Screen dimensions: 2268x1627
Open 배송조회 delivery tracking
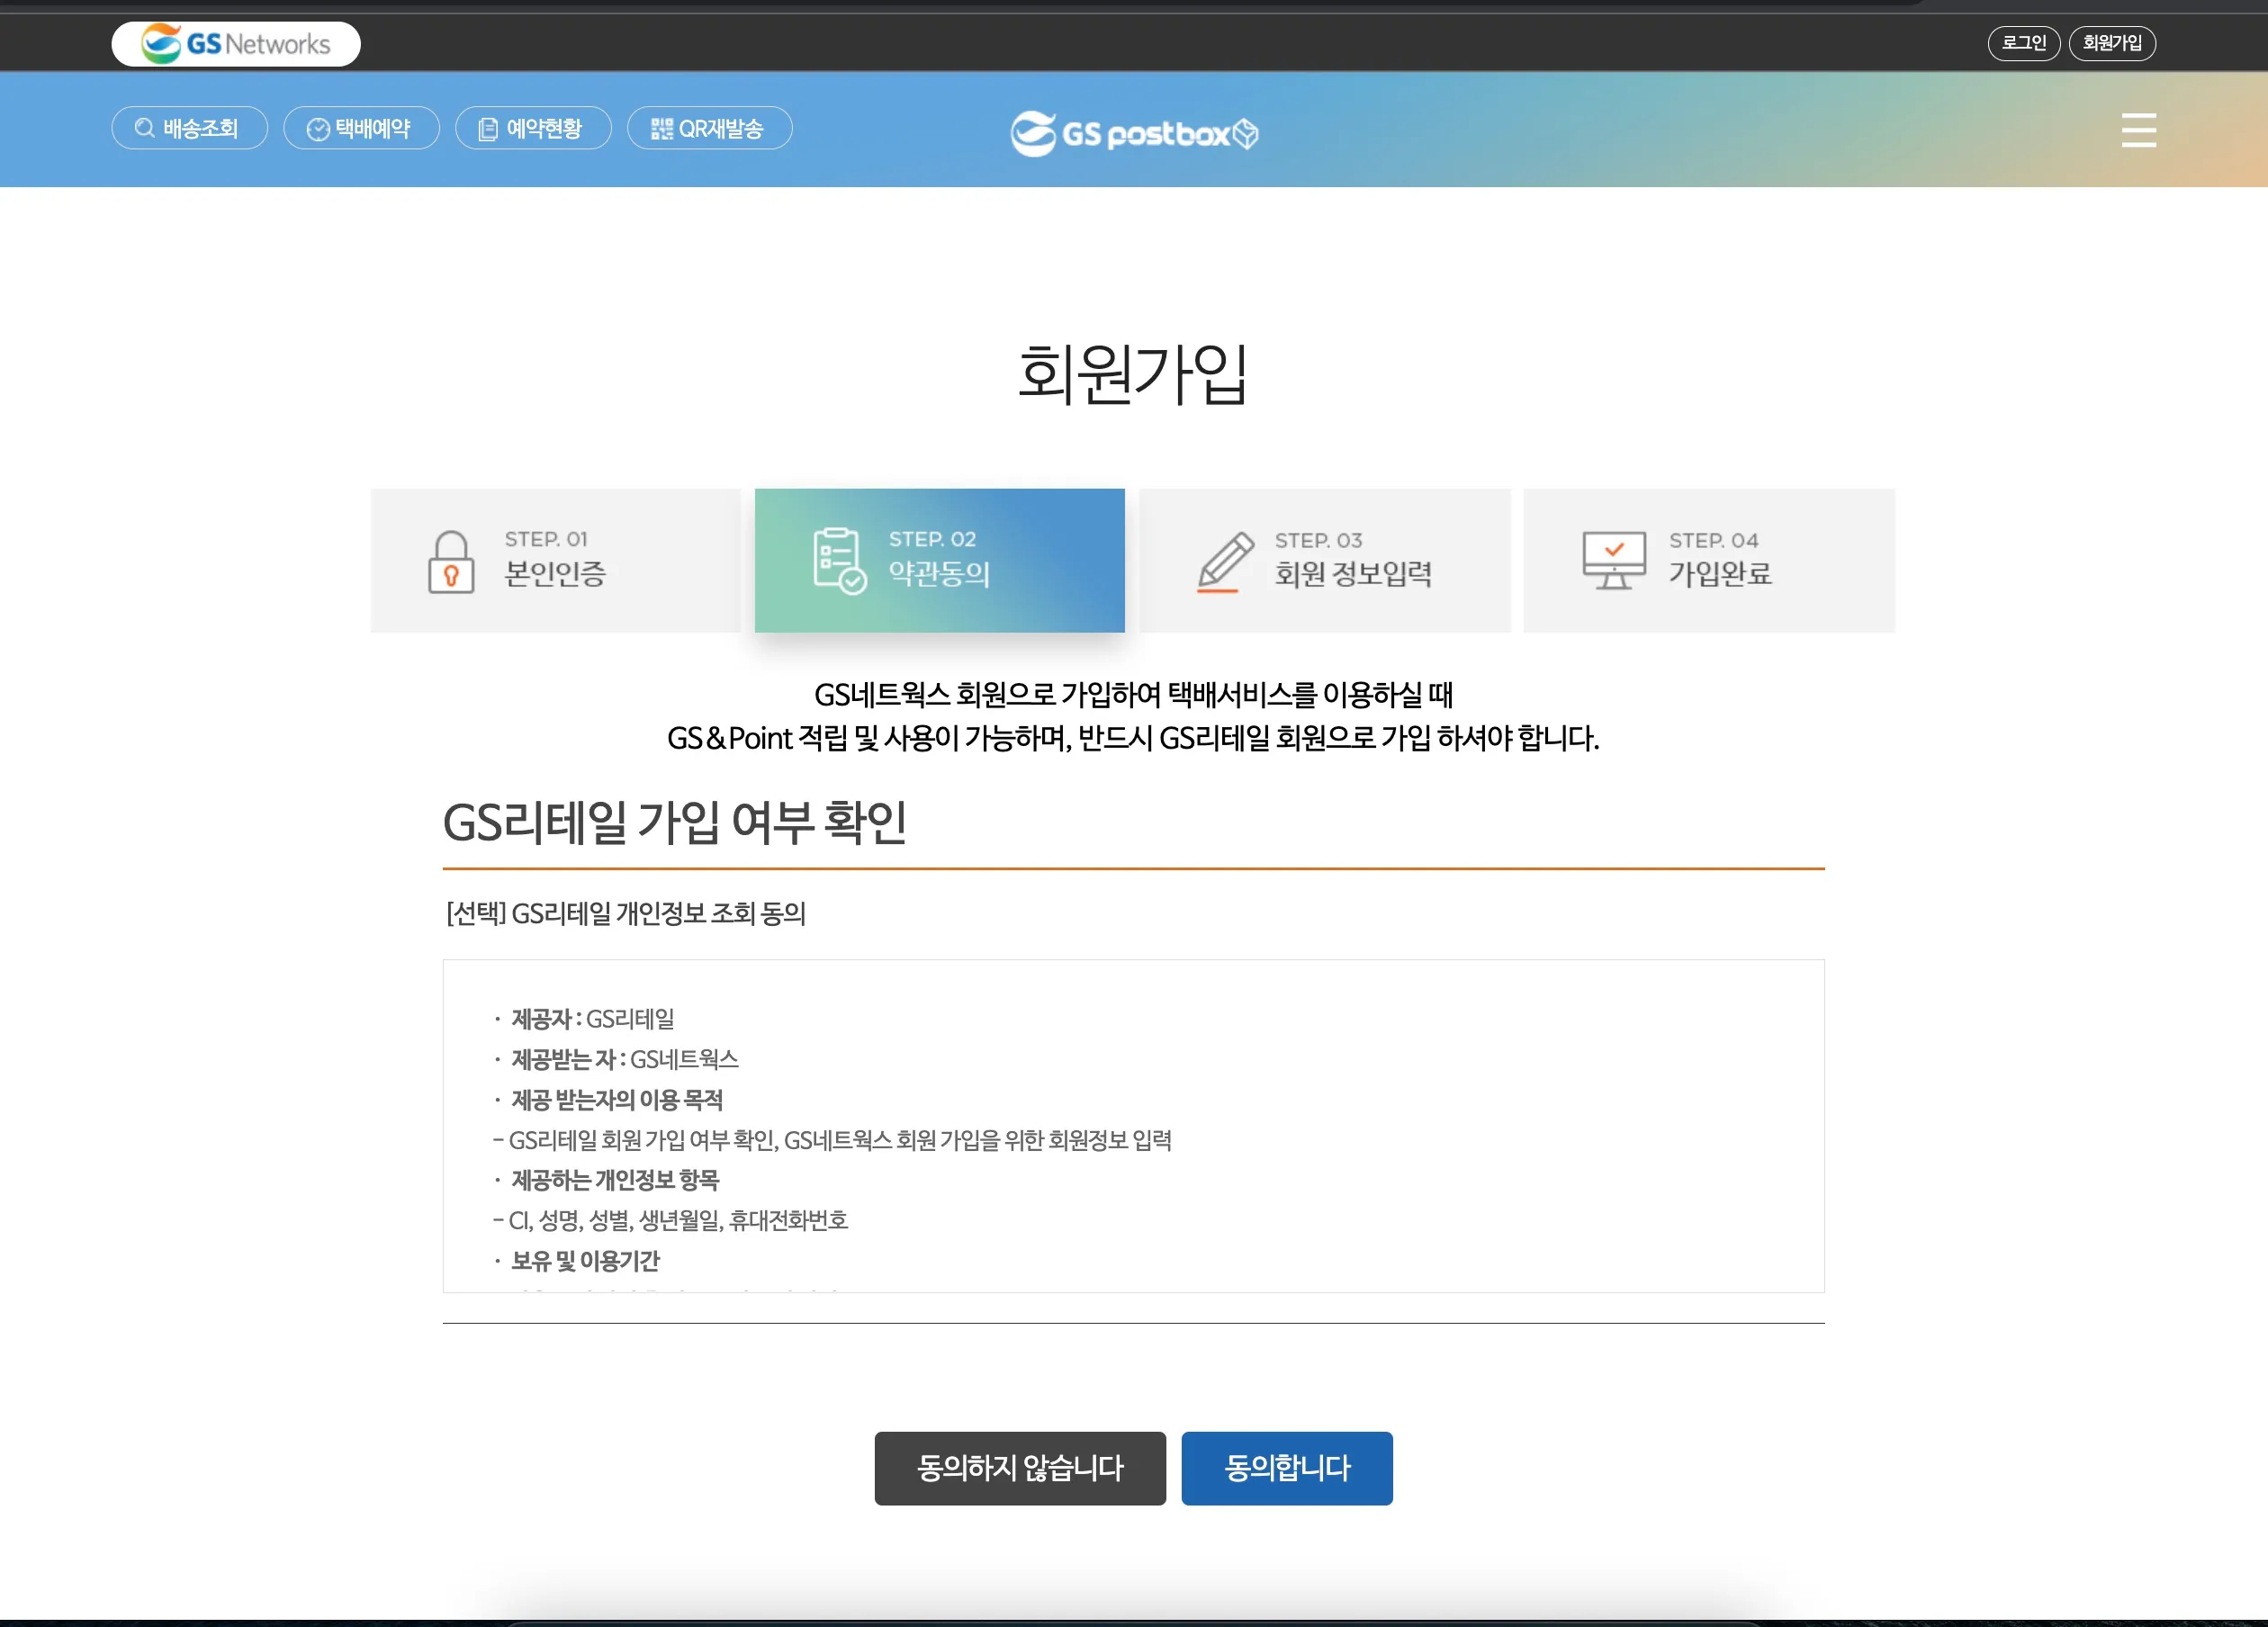189,128
